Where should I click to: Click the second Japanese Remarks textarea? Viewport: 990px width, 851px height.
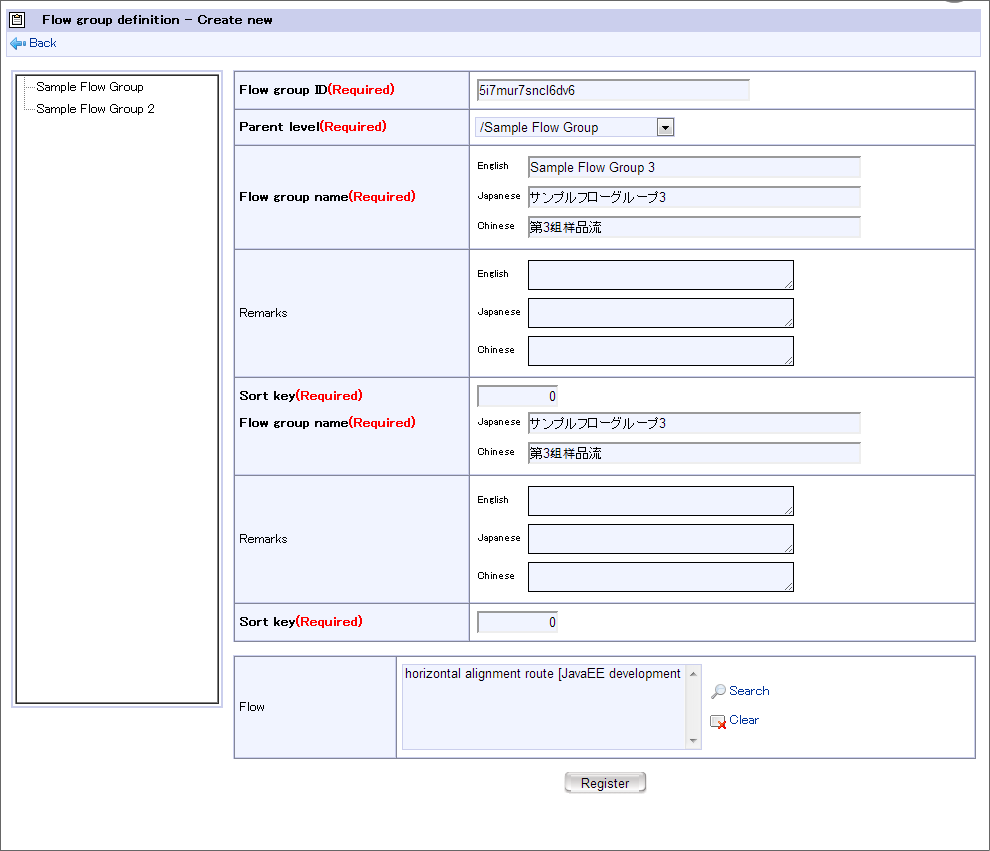pyautogui.click(x=660, y=539)
